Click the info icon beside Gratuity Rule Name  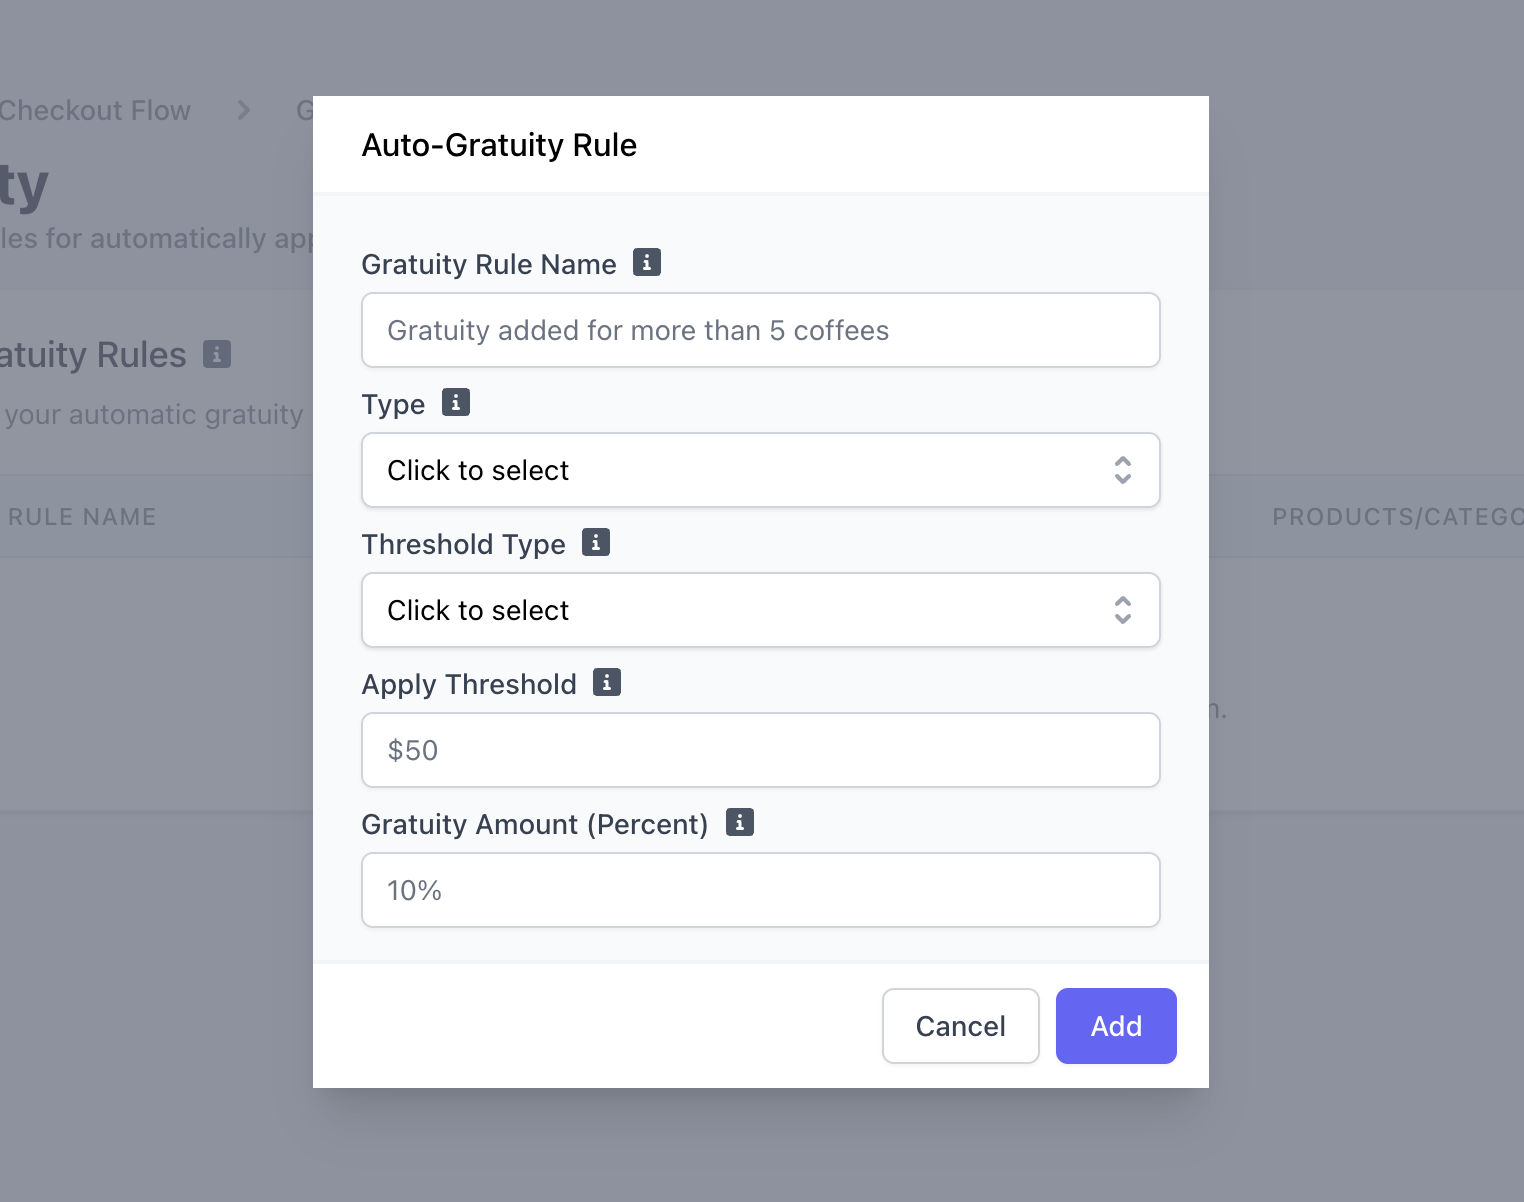tap(647, 263)
